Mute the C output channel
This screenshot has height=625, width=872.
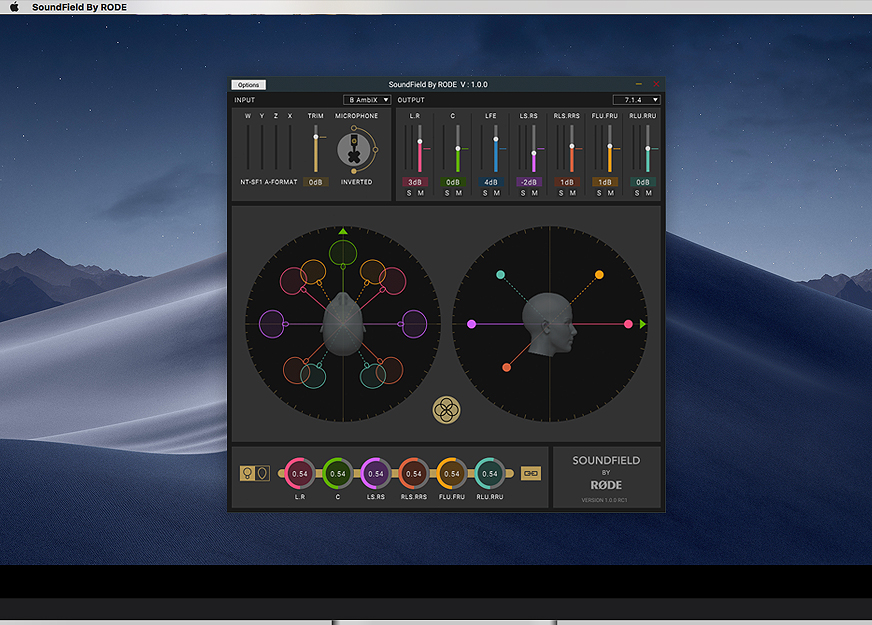459,193
